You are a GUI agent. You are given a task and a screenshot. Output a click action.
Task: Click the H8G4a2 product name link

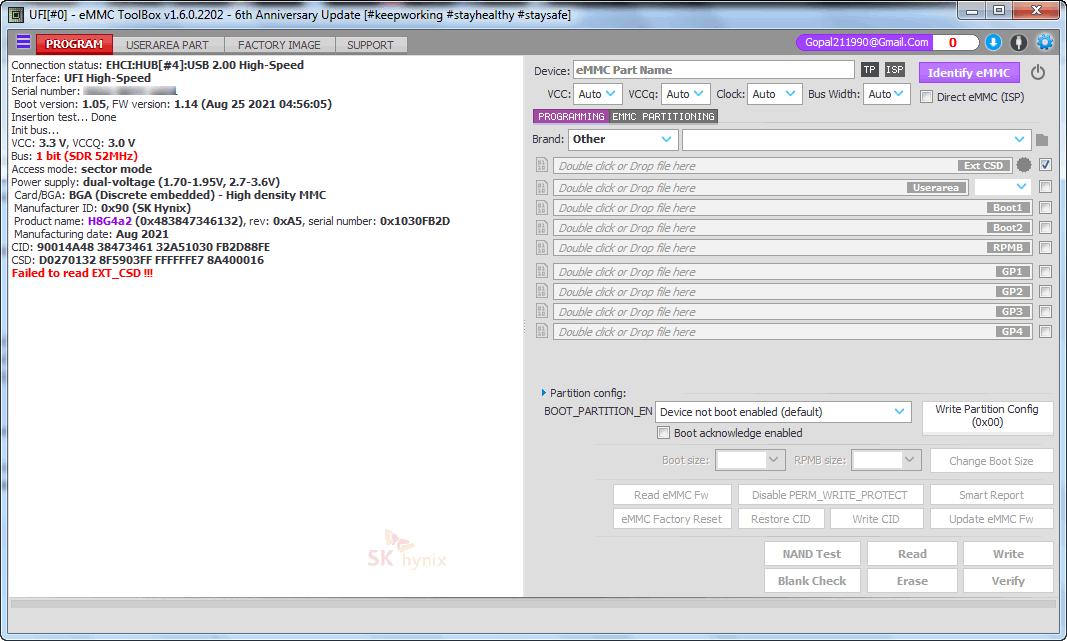tap(110, 221)
